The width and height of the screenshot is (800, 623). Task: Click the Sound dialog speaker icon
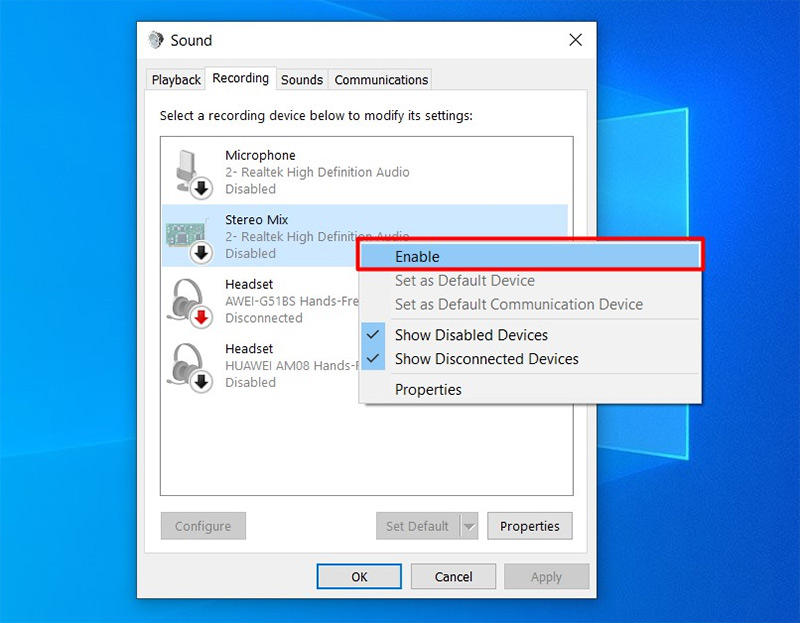tap(156, 40)
